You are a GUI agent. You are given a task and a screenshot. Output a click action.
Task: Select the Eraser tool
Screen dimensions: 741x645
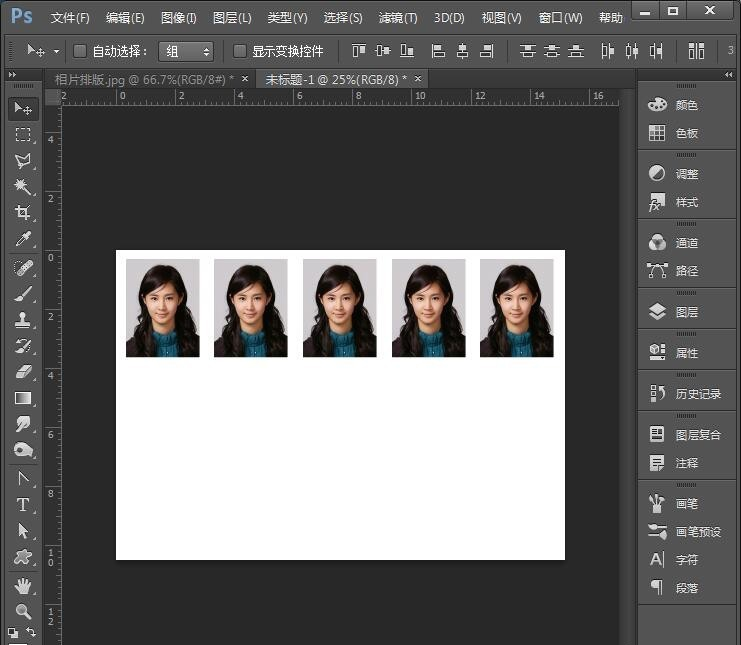[22, 372]
